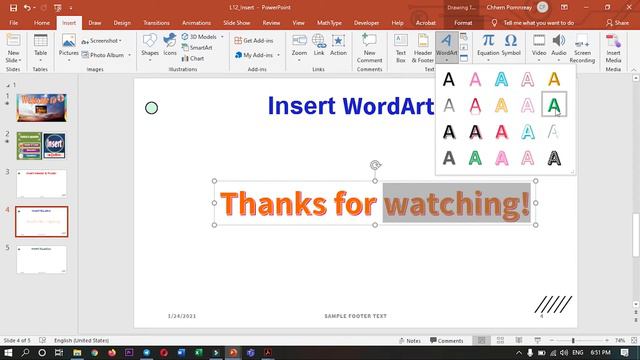Open the Animations tab
The width and height of the screenshot is (640, 360).
click(x=196, y=23)
